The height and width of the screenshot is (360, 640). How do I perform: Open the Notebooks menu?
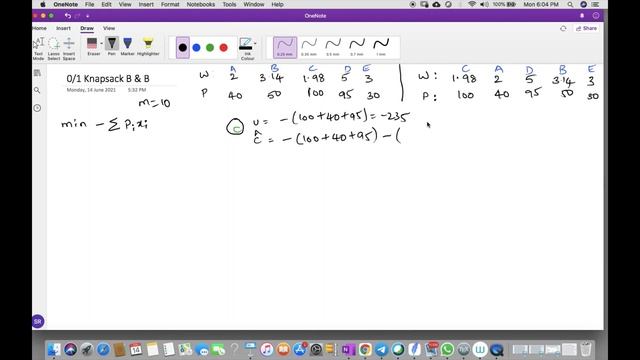pyautogui.click(x=200, y=4)
